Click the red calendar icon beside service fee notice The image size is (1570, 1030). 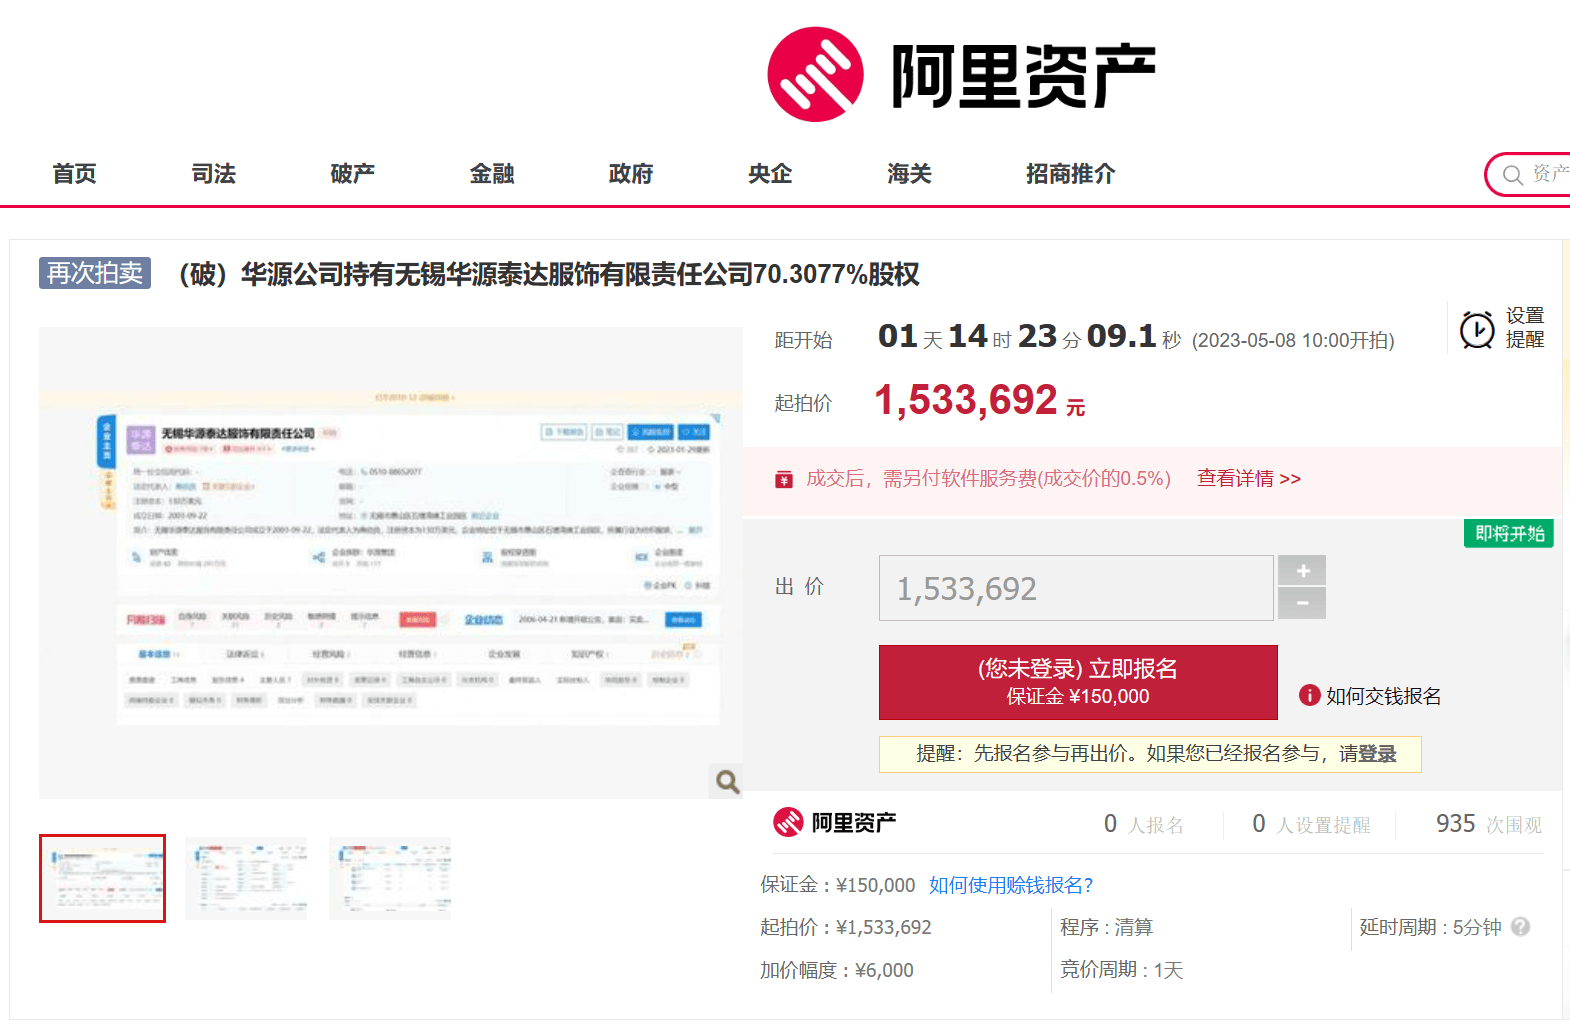(784, 479)
